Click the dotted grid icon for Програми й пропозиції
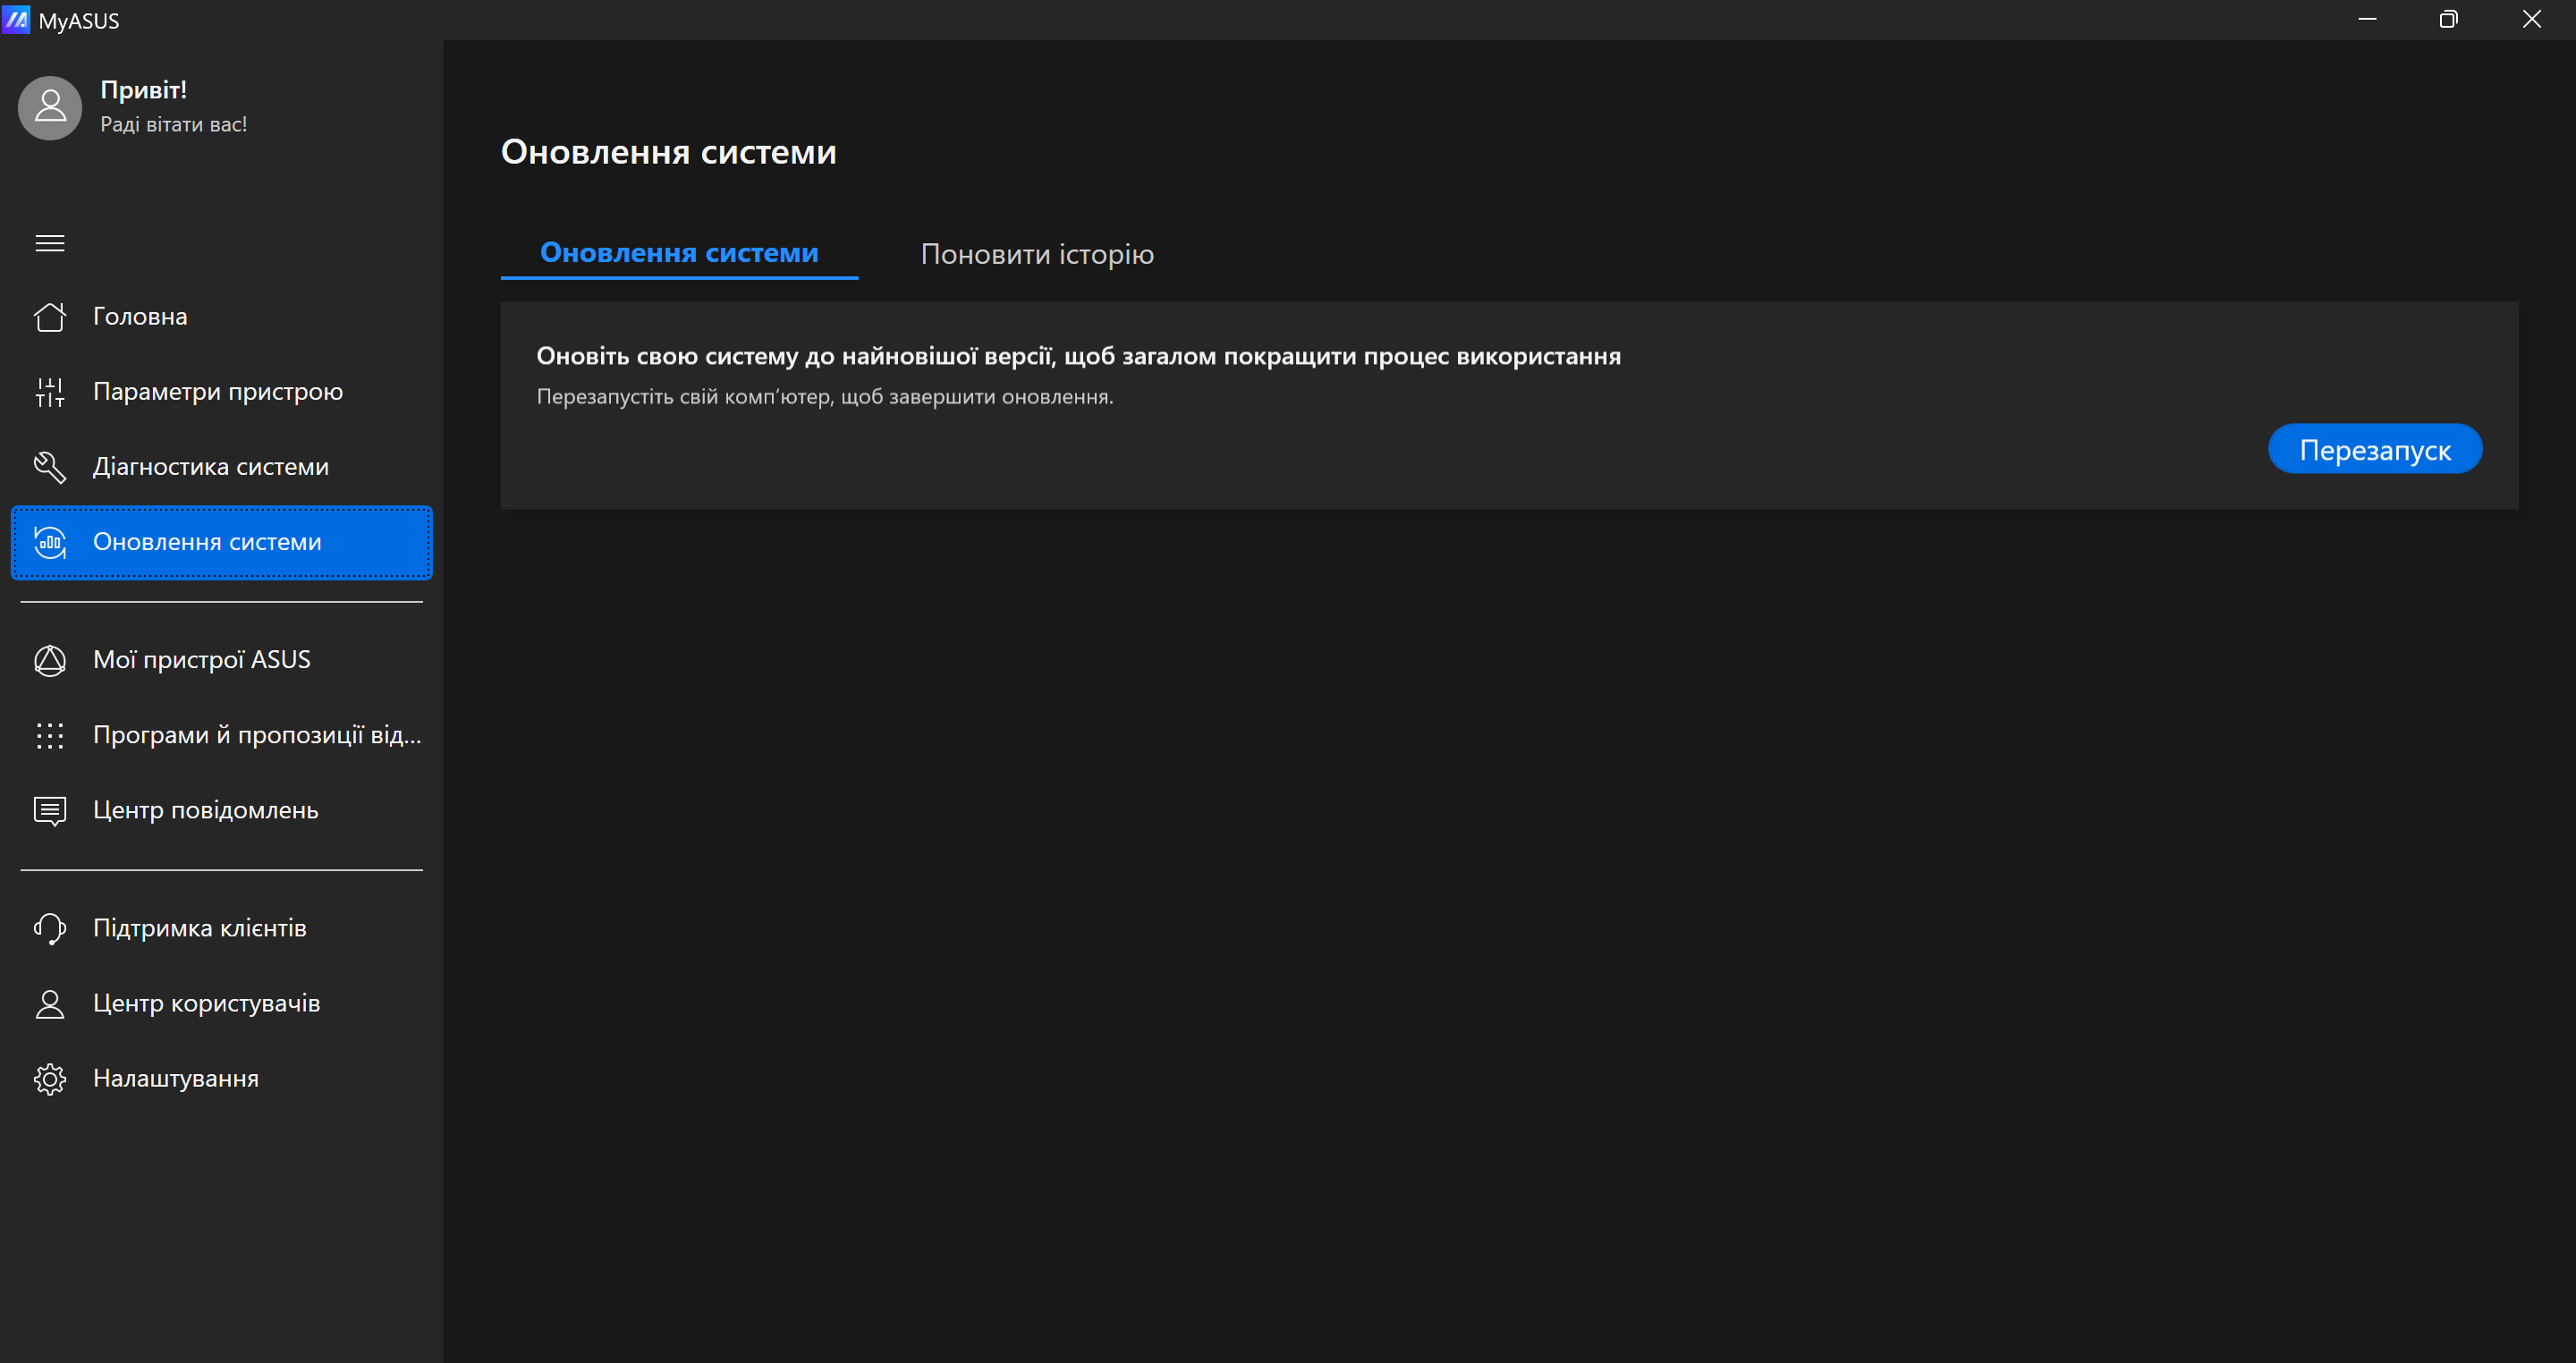Screen dimensions: 2576x1363 click(x=50, y=735)
